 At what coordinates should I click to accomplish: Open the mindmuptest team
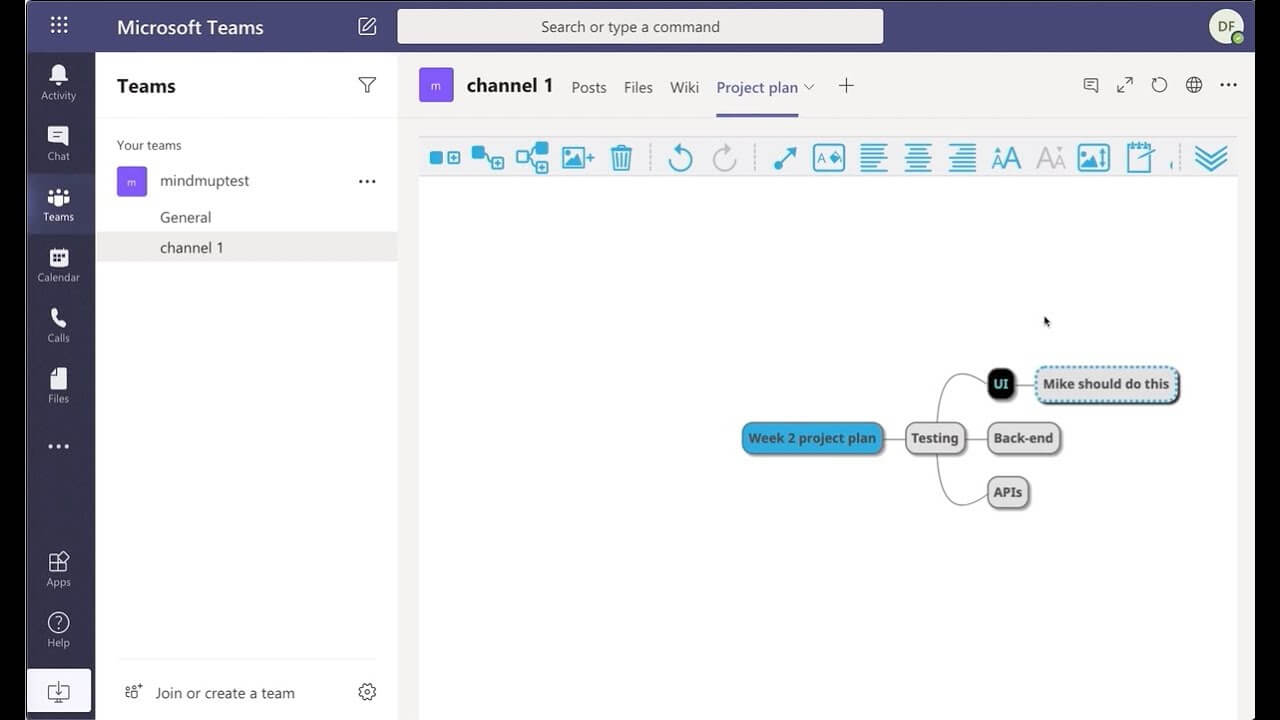pos(205,181)
